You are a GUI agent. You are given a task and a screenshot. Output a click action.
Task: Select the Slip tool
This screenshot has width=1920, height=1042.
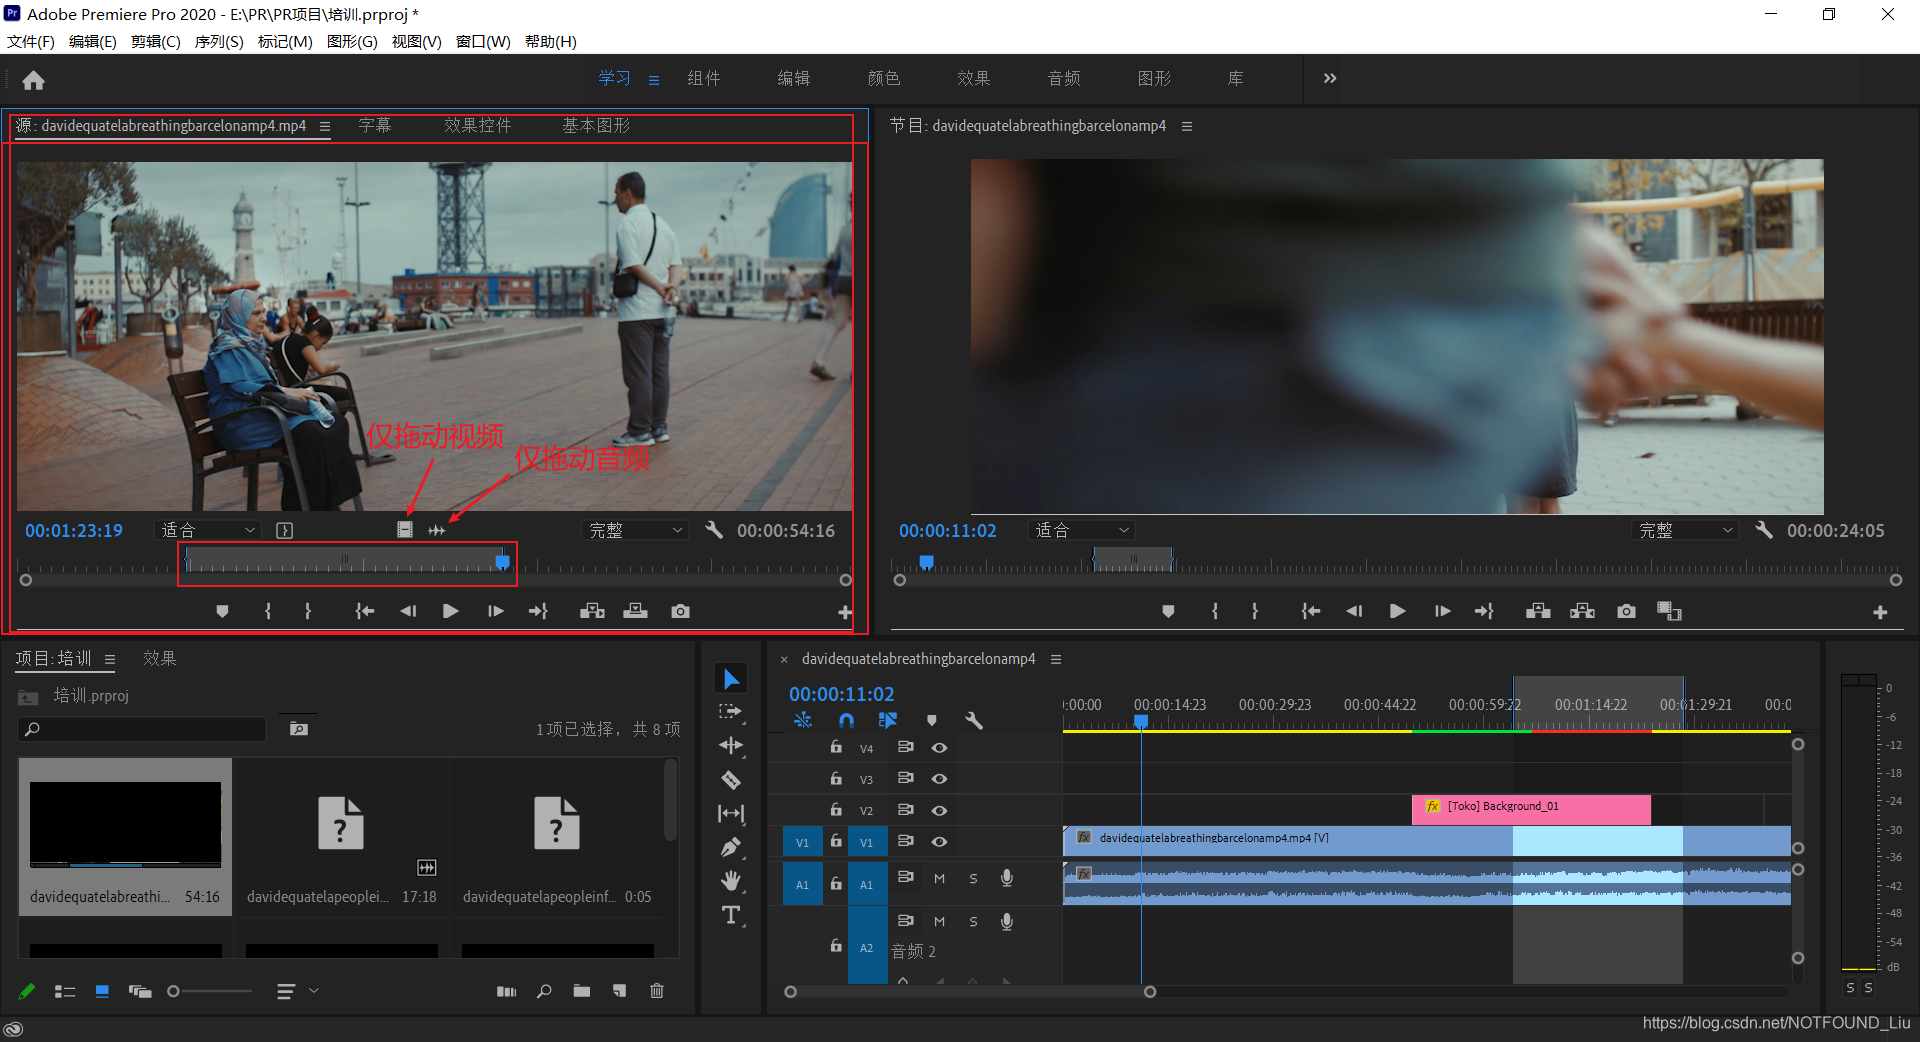click(x=731, y=814)
